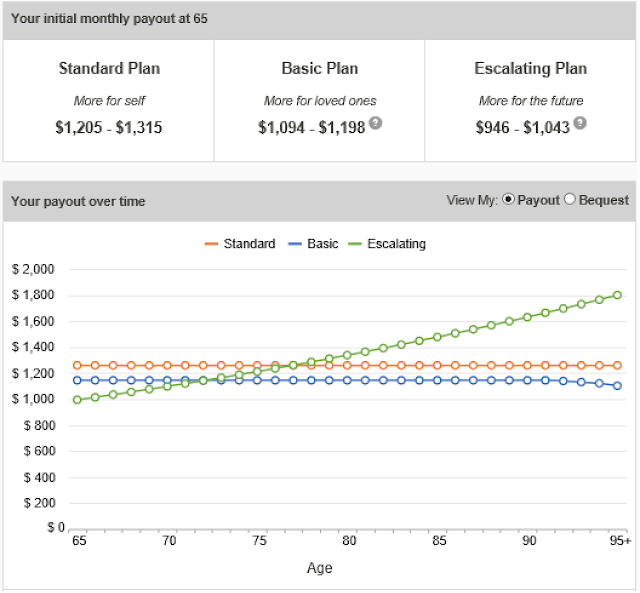The height and width of the screenshot is (593, 640).
Task: Toggle the Standard series in chart legend
Action: (240, 244)
